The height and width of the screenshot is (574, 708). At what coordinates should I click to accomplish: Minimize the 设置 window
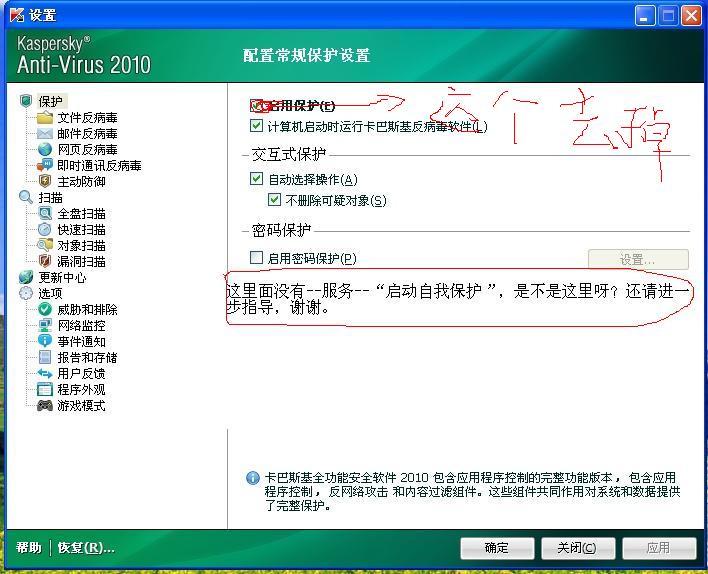(x=644, y=16)
